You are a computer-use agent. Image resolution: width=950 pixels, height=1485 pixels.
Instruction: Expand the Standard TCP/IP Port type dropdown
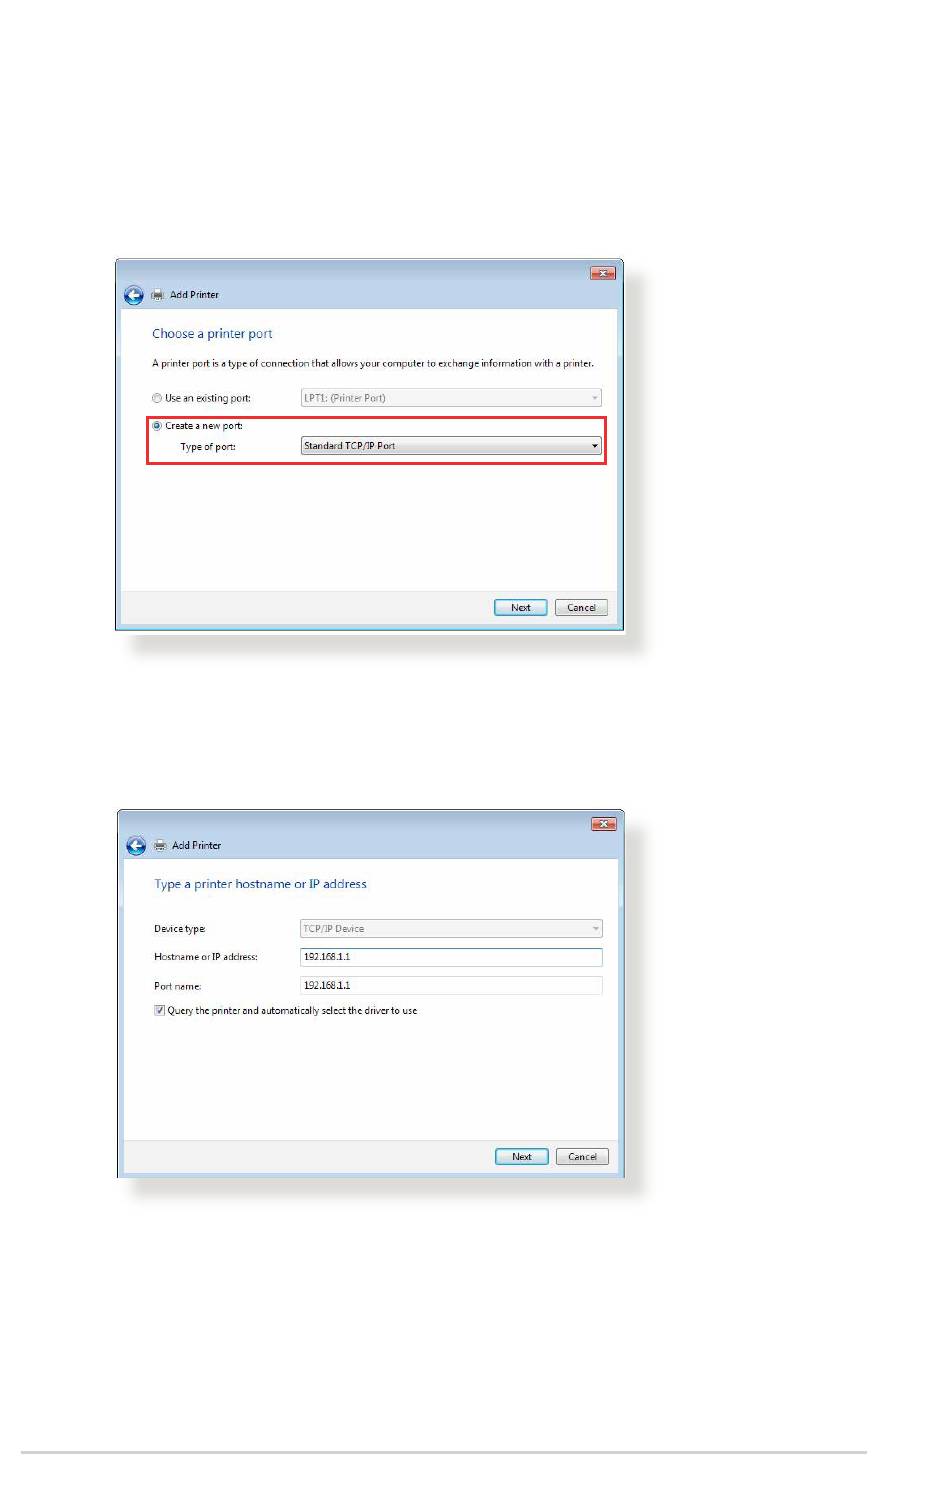(x=451, y=446)
